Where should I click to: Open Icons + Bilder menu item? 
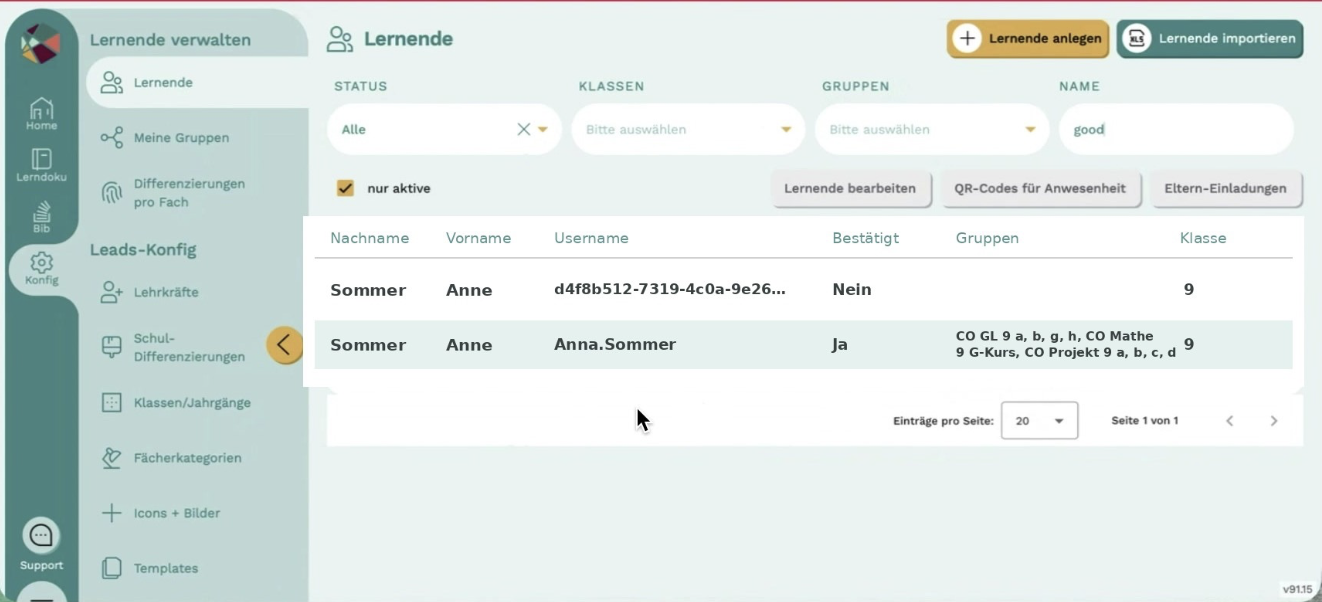tap(177, 513)
